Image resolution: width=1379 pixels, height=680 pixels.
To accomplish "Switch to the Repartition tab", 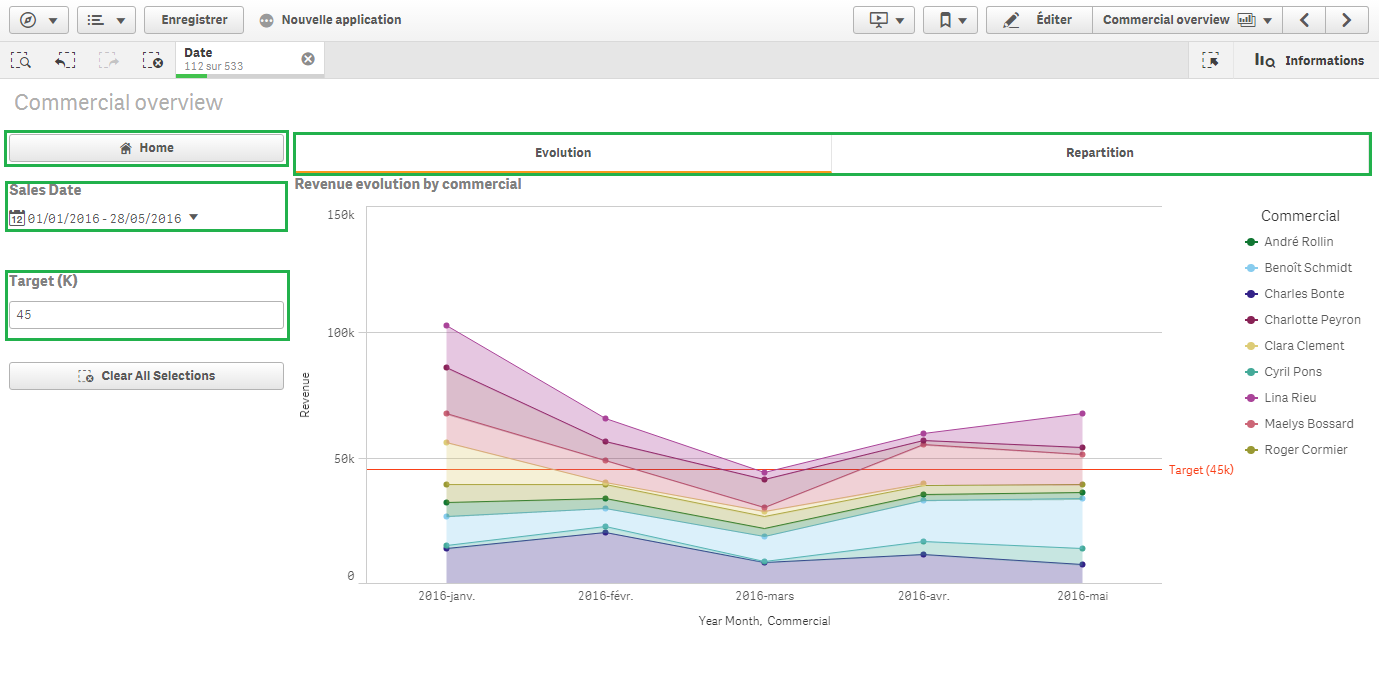I will click(1100, 153).
